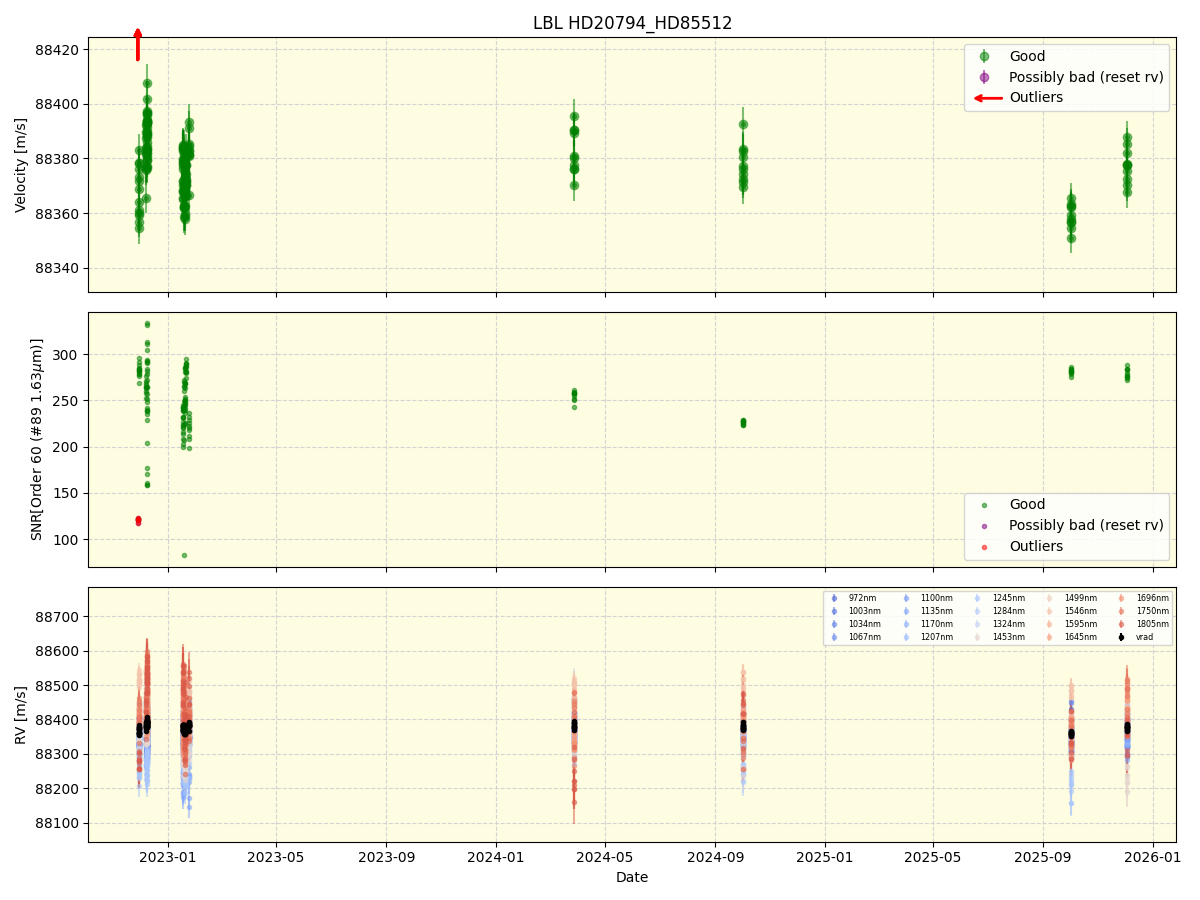Screen dimensions: 1200x900
Task: Click the 88400 velocity tick label
Action: 57,104
